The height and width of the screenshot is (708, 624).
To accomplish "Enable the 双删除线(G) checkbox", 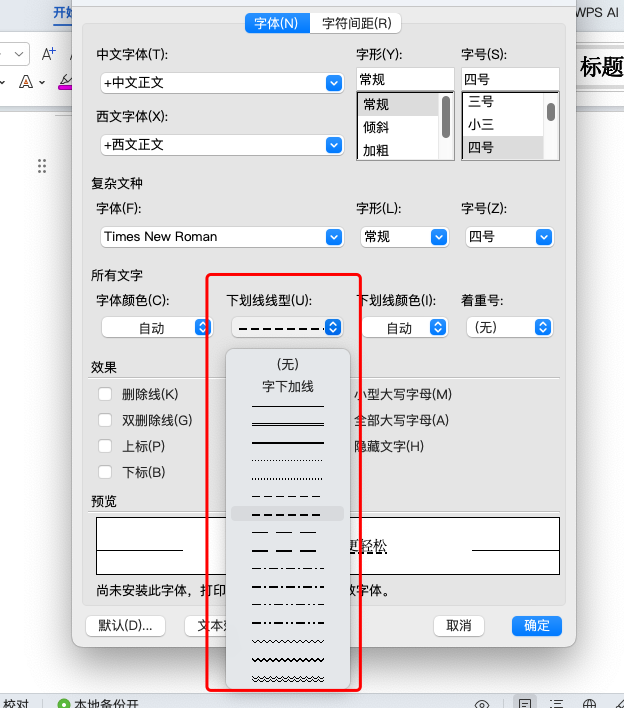I will [105, 420].
